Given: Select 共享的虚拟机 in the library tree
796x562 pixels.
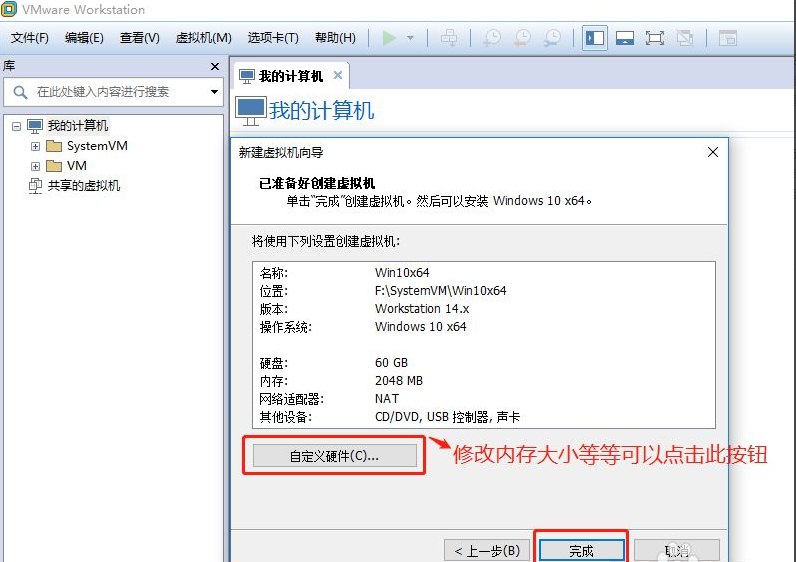Looking at the screenshot, I should point(83,186).
